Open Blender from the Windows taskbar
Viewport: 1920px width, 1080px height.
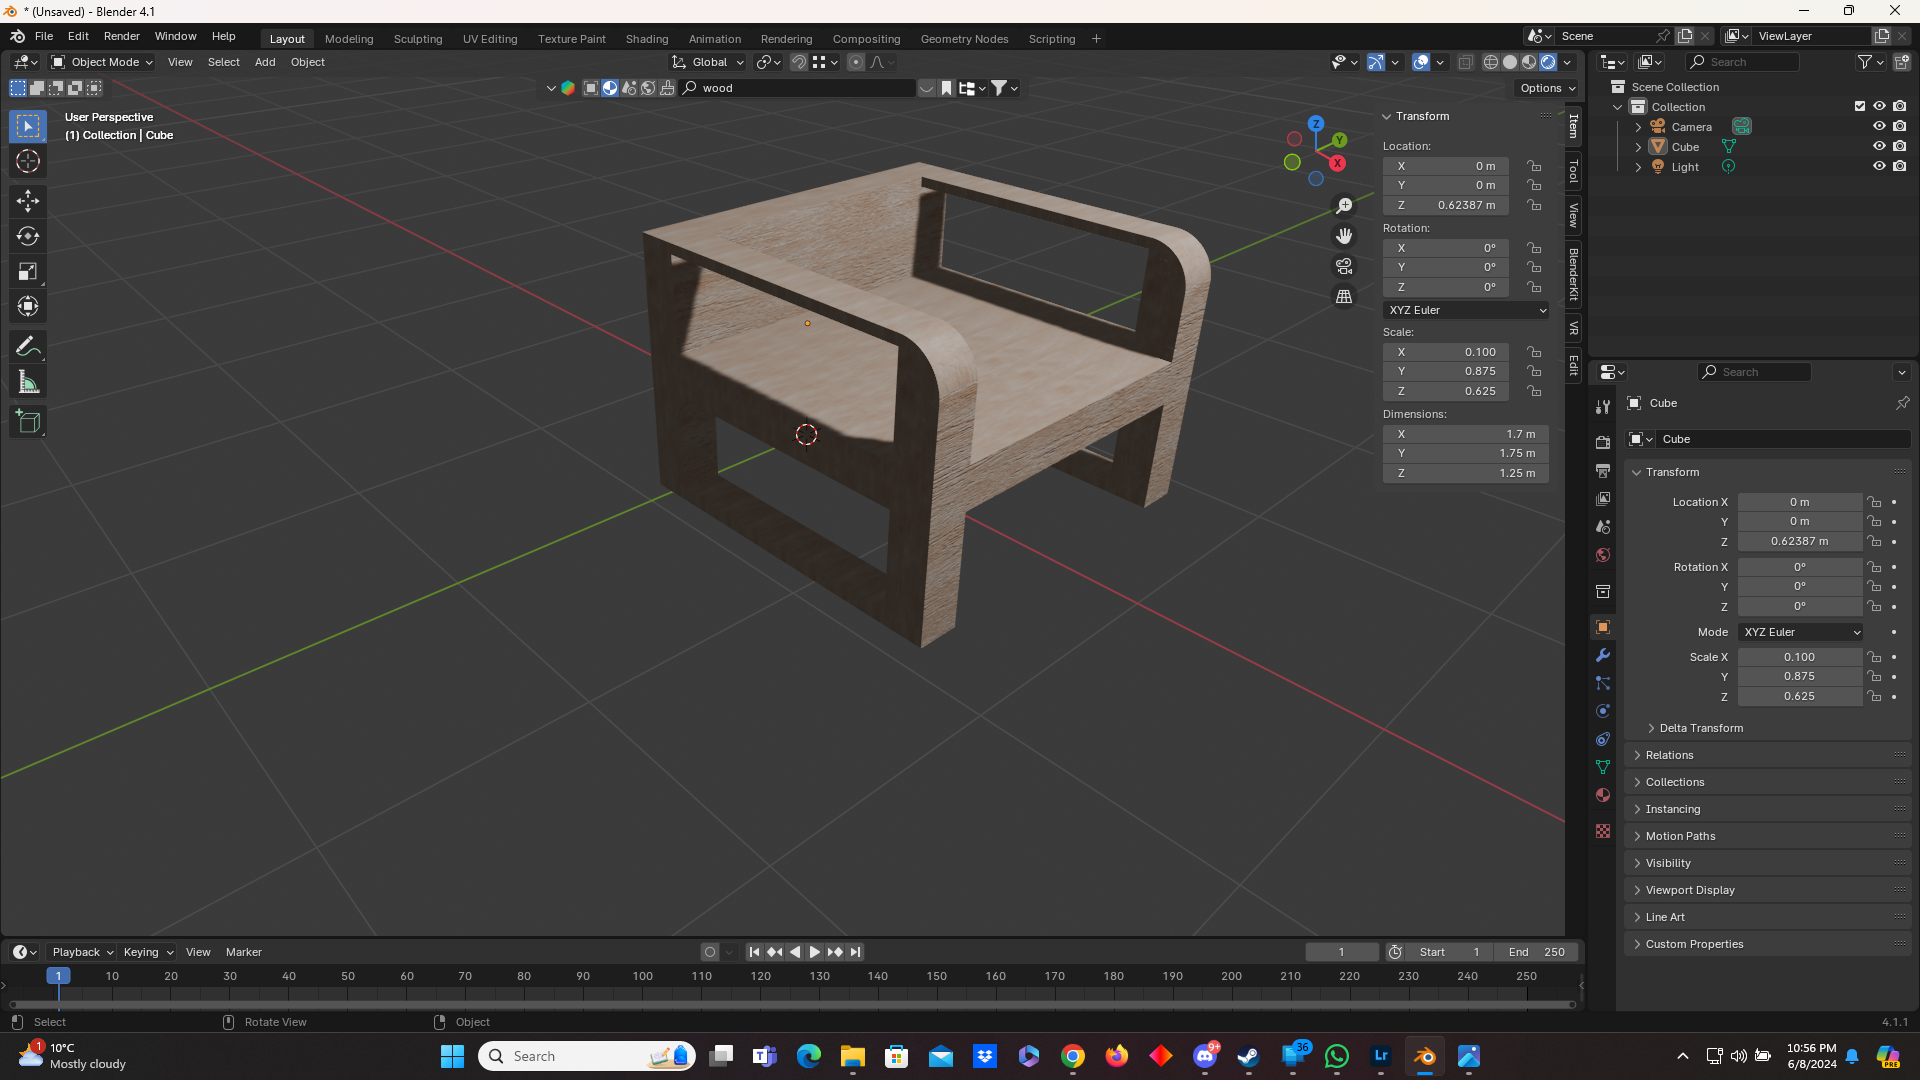pyautogui.click(x=1425, y=1056)
